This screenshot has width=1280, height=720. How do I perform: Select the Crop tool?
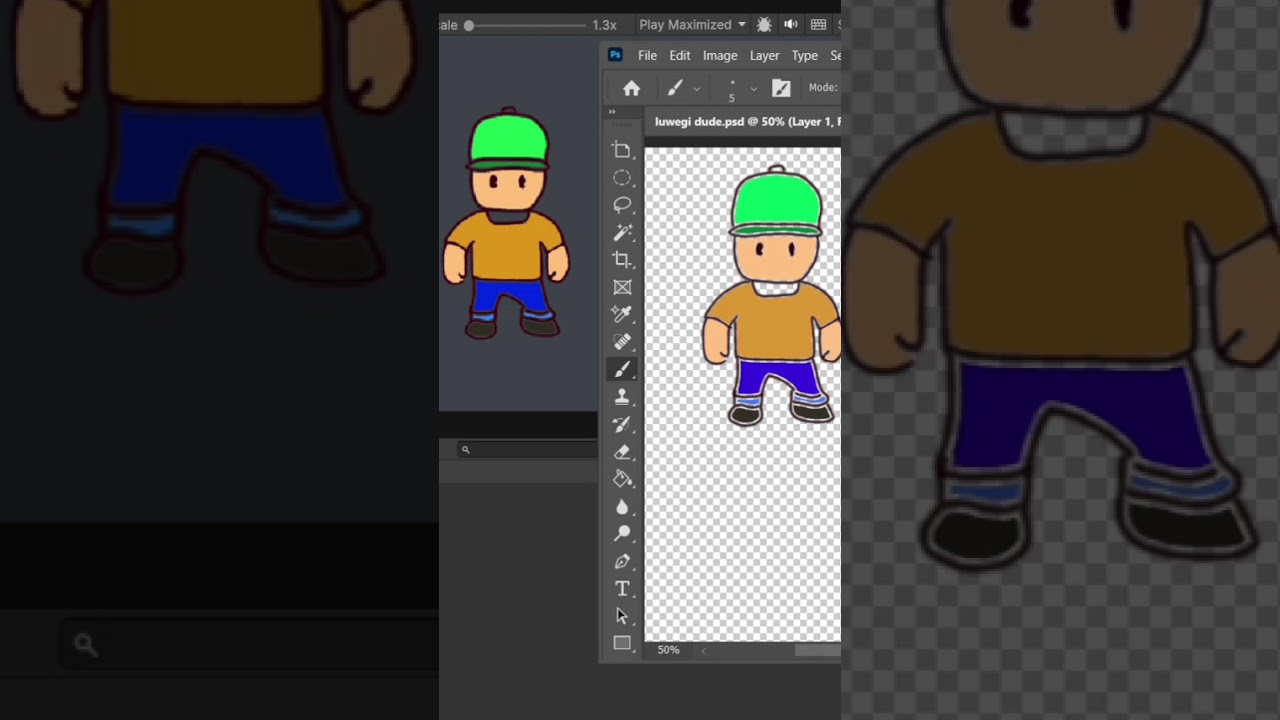[622, 260]
